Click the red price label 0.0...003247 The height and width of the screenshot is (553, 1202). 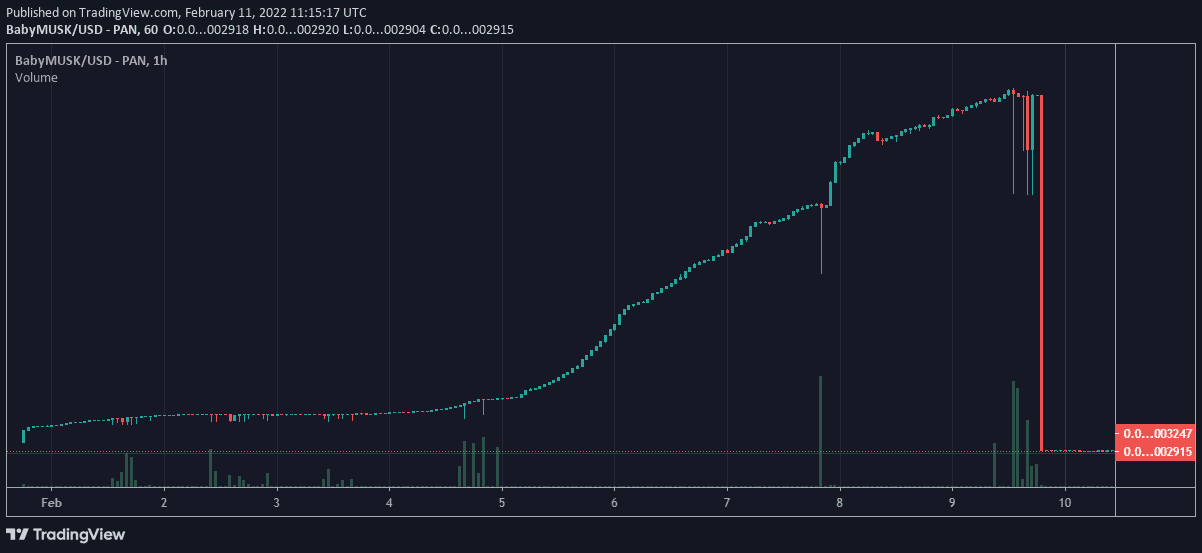pyautogui.click(x=1154, y=434)
